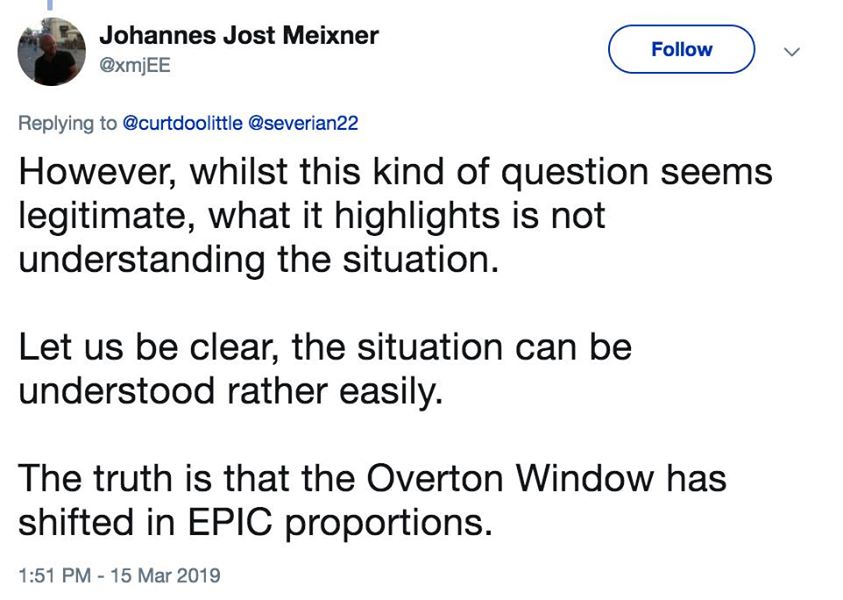Screen dimensions: 843x600
Task: Click "understanding the situation." line
Action: (x=258, y=259)
